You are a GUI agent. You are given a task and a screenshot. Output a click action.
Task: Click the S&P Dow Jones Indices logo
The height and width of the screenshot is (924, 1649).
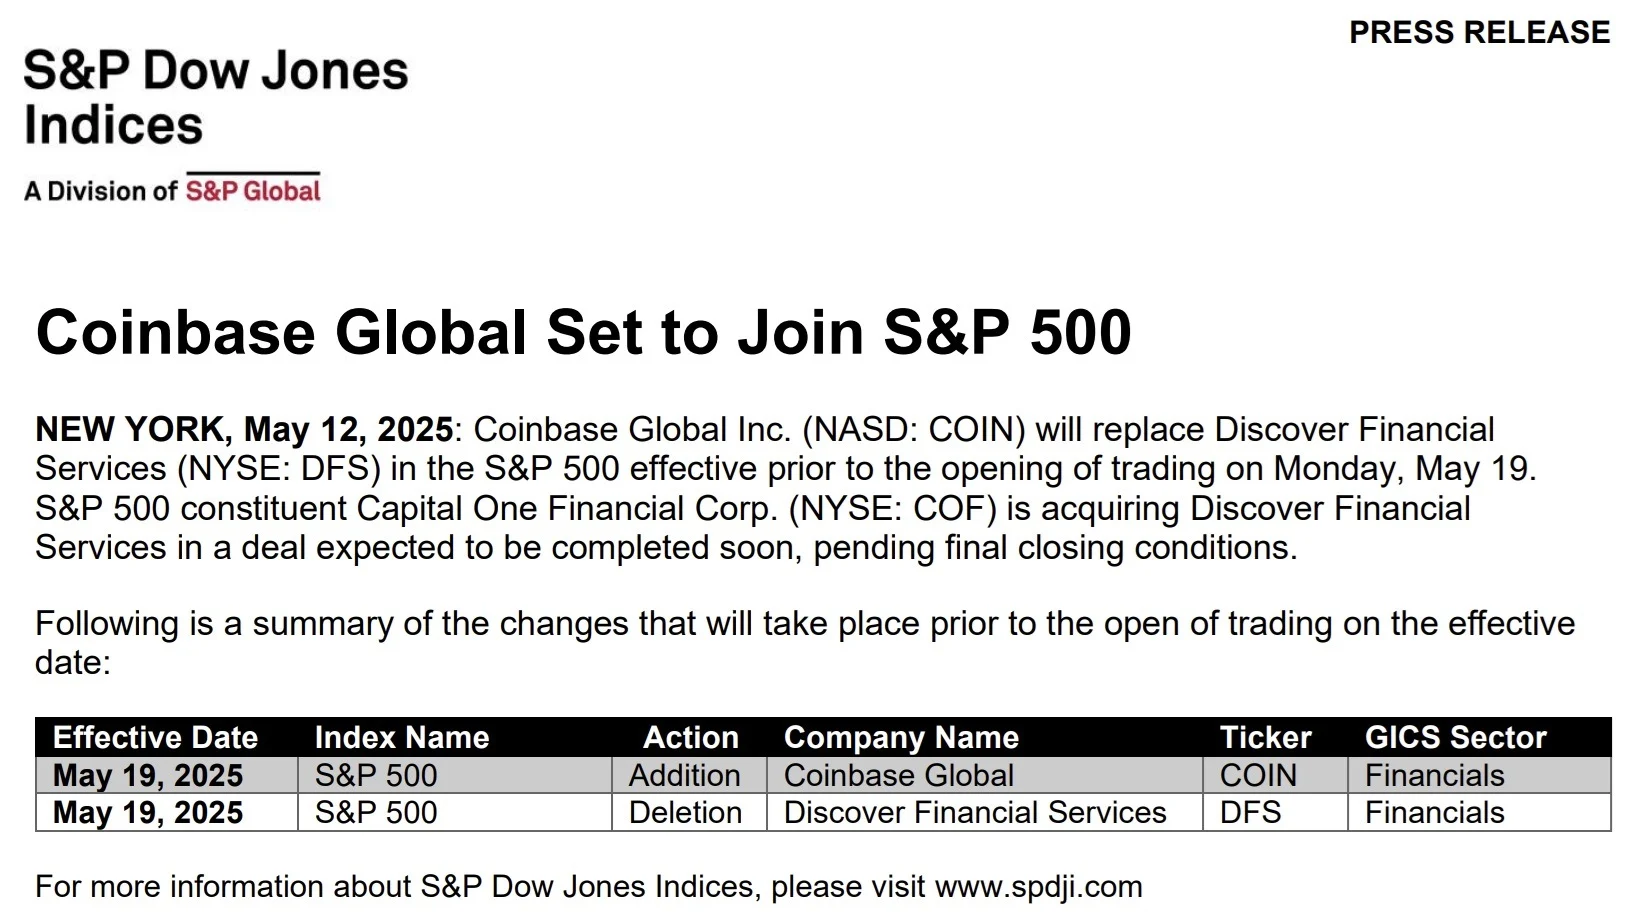click(215, 98)
